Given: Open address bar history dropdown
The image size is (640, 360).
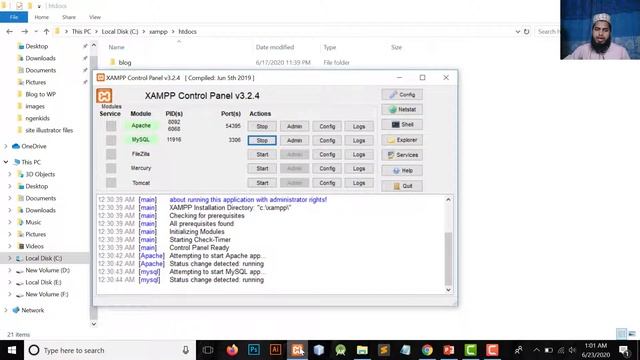Looking at the screenshot, I should click(x=518, y=31).
